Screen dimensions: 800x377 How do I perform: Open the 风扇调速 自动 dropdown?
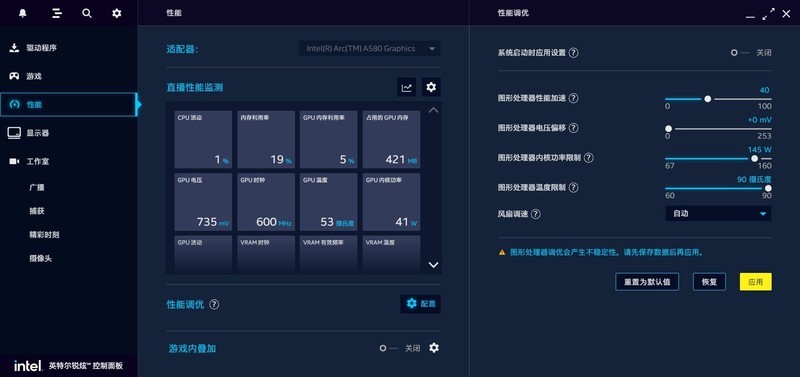click(x=718, y=214)
